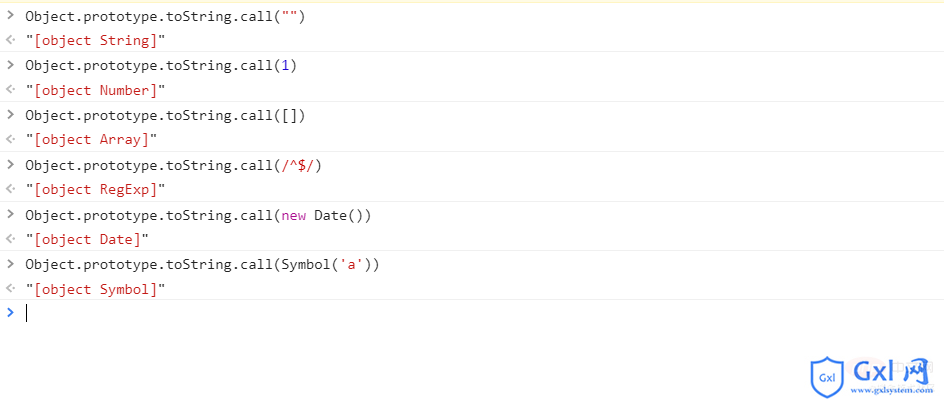Image resolution: width=944 pixels, height=400 pixels.
Task: Click the call(new Date()) command line
Action: coord(198,215)
